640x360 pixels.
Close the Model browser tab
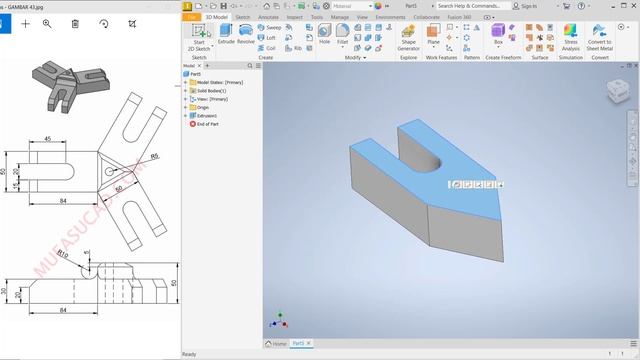[x=199, y=66]
